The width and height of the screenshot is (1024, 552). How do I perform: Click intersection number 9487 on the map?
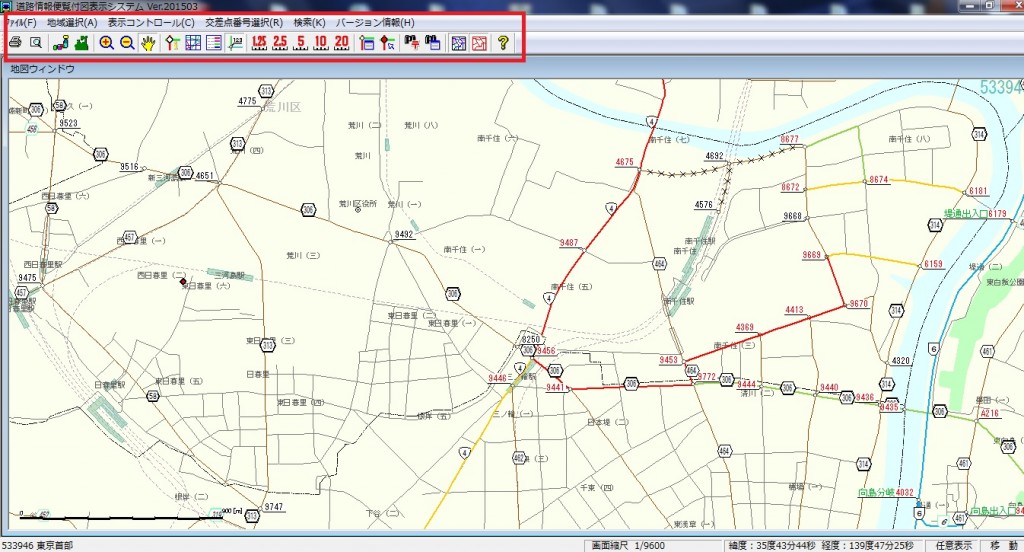[x=569, y=242]
